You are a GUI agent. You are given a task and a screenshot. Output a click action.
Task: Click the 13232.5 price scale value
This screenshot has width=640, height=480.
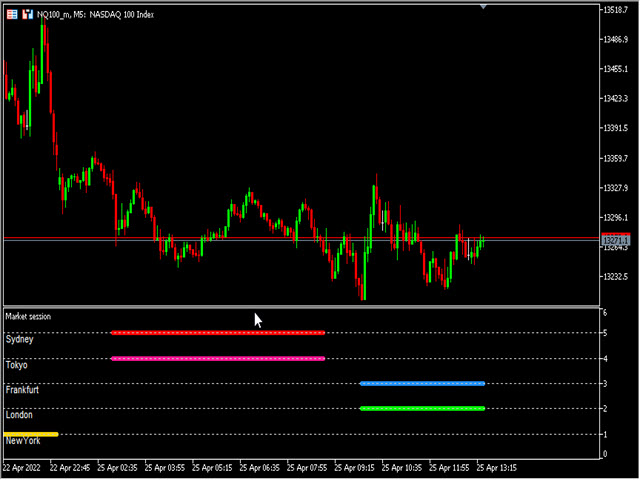pyautogui.click(x=616, y=277)
